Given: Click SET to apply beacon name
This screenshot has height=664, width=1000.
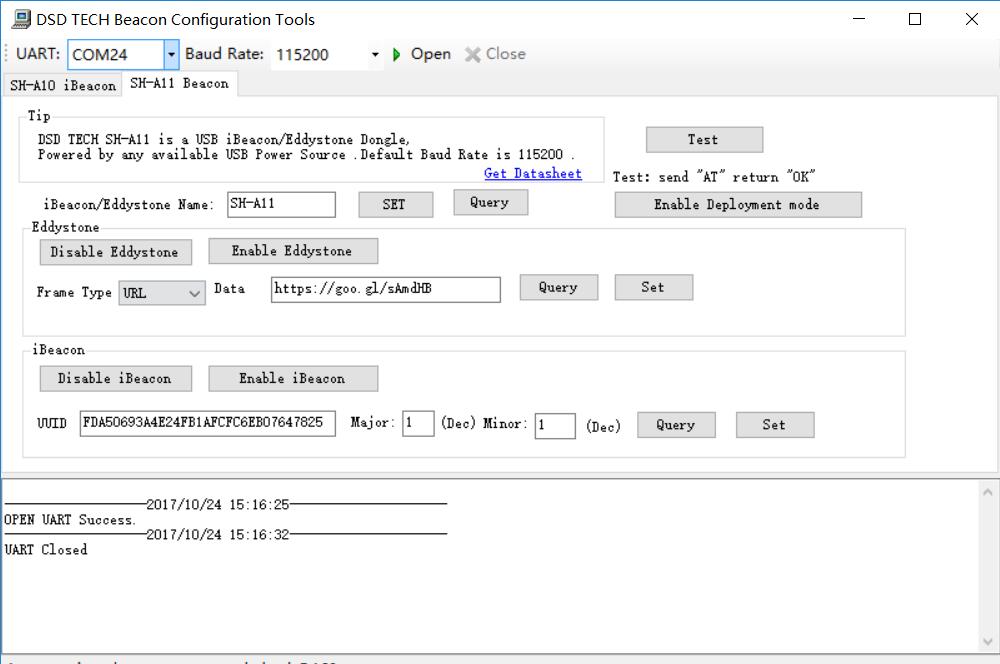Looking at the screenshot, I should tap(394, 203).
